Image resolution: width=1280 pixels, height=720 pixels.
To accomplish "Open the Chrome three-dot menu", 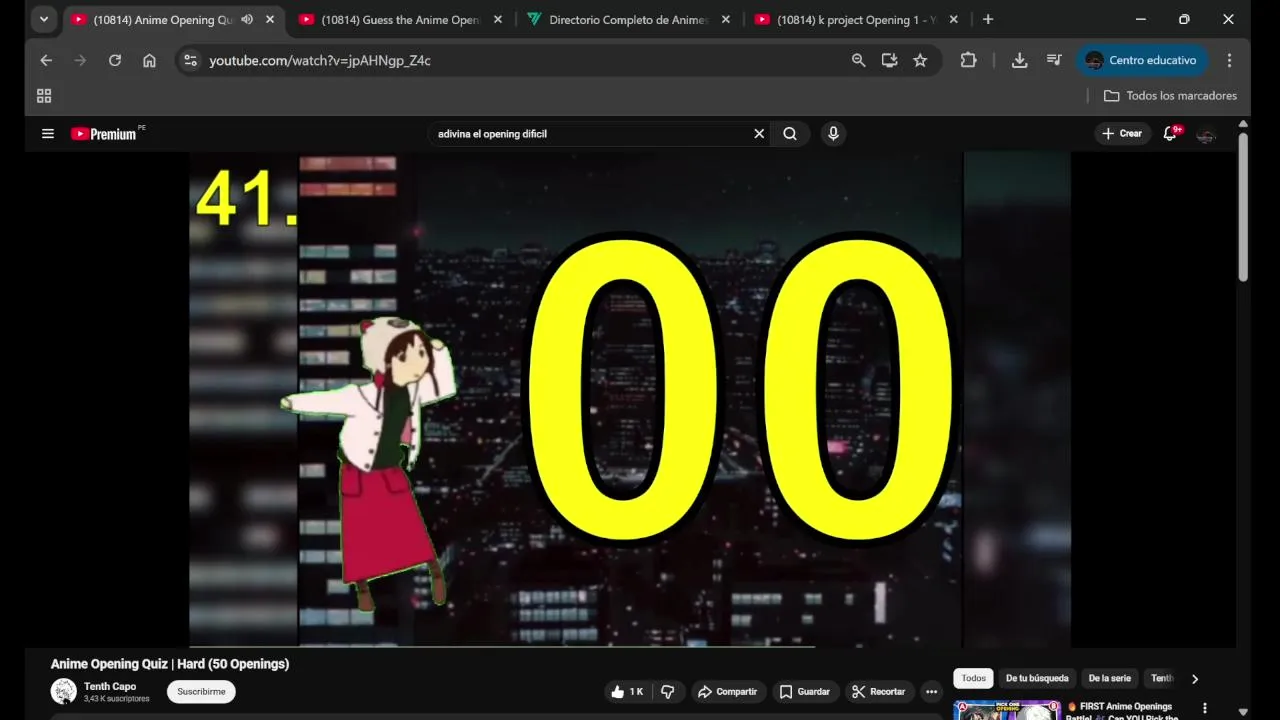I will 1229,60.
